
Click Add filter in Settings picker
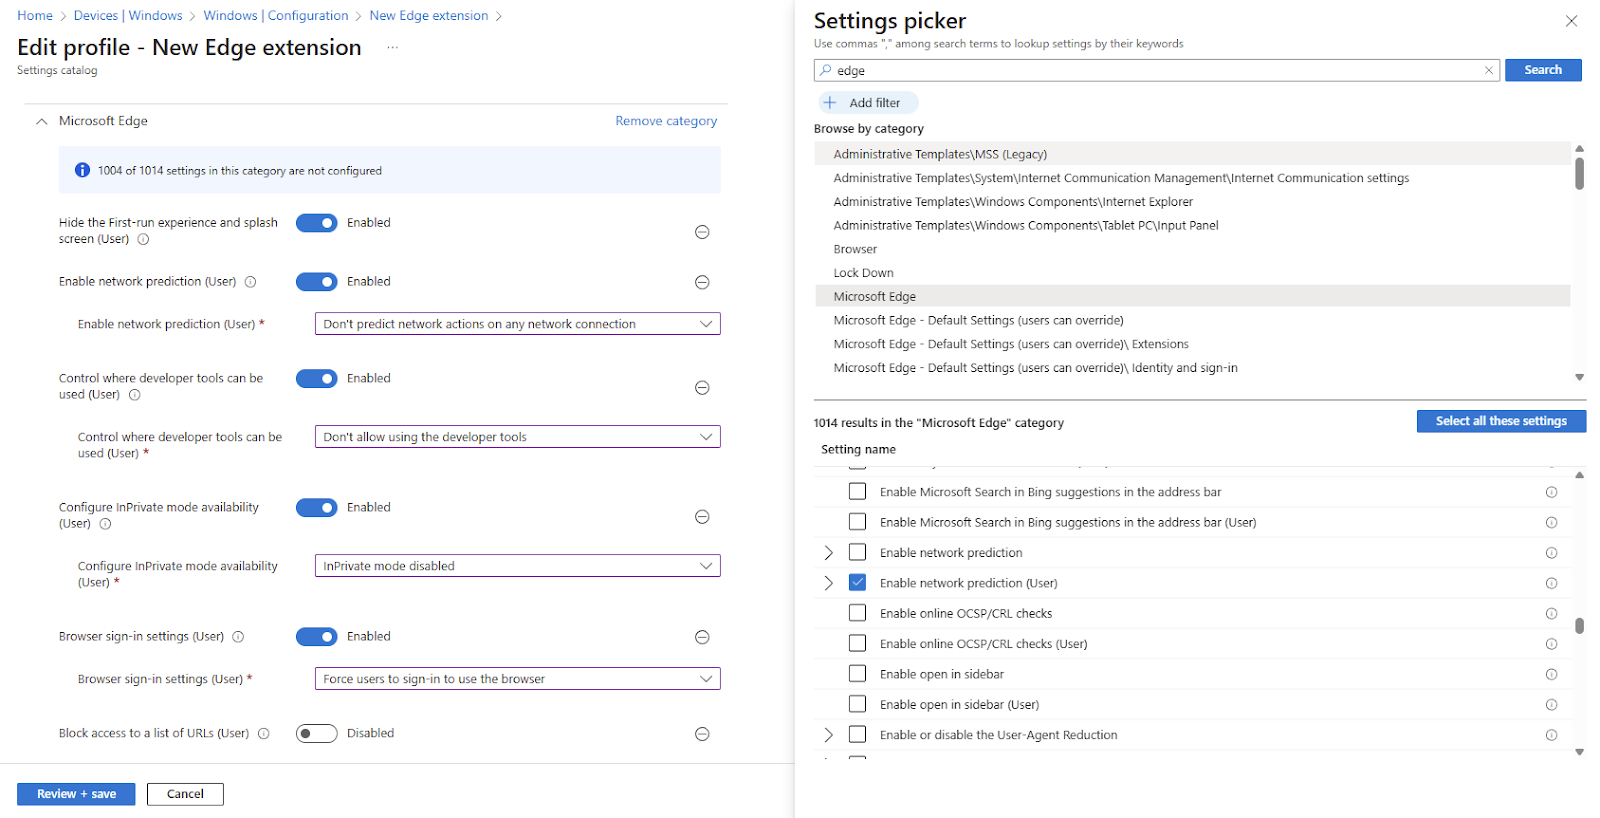coord(866,103)
